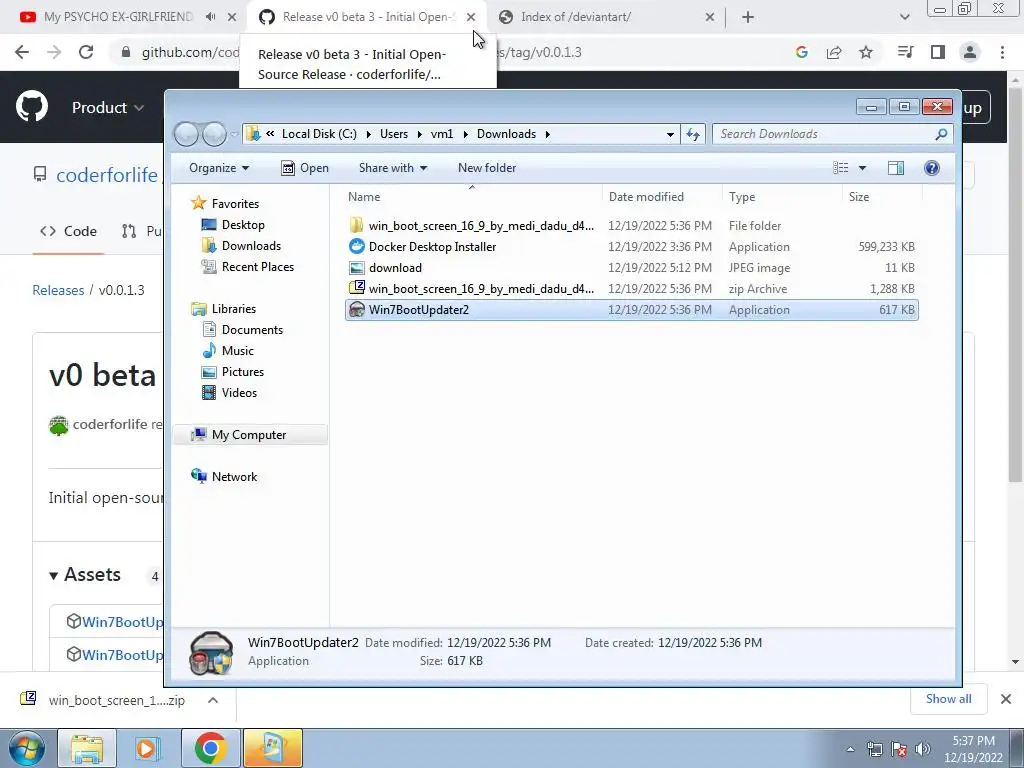Open Chrome side panel icon

(x=938, y=52)
